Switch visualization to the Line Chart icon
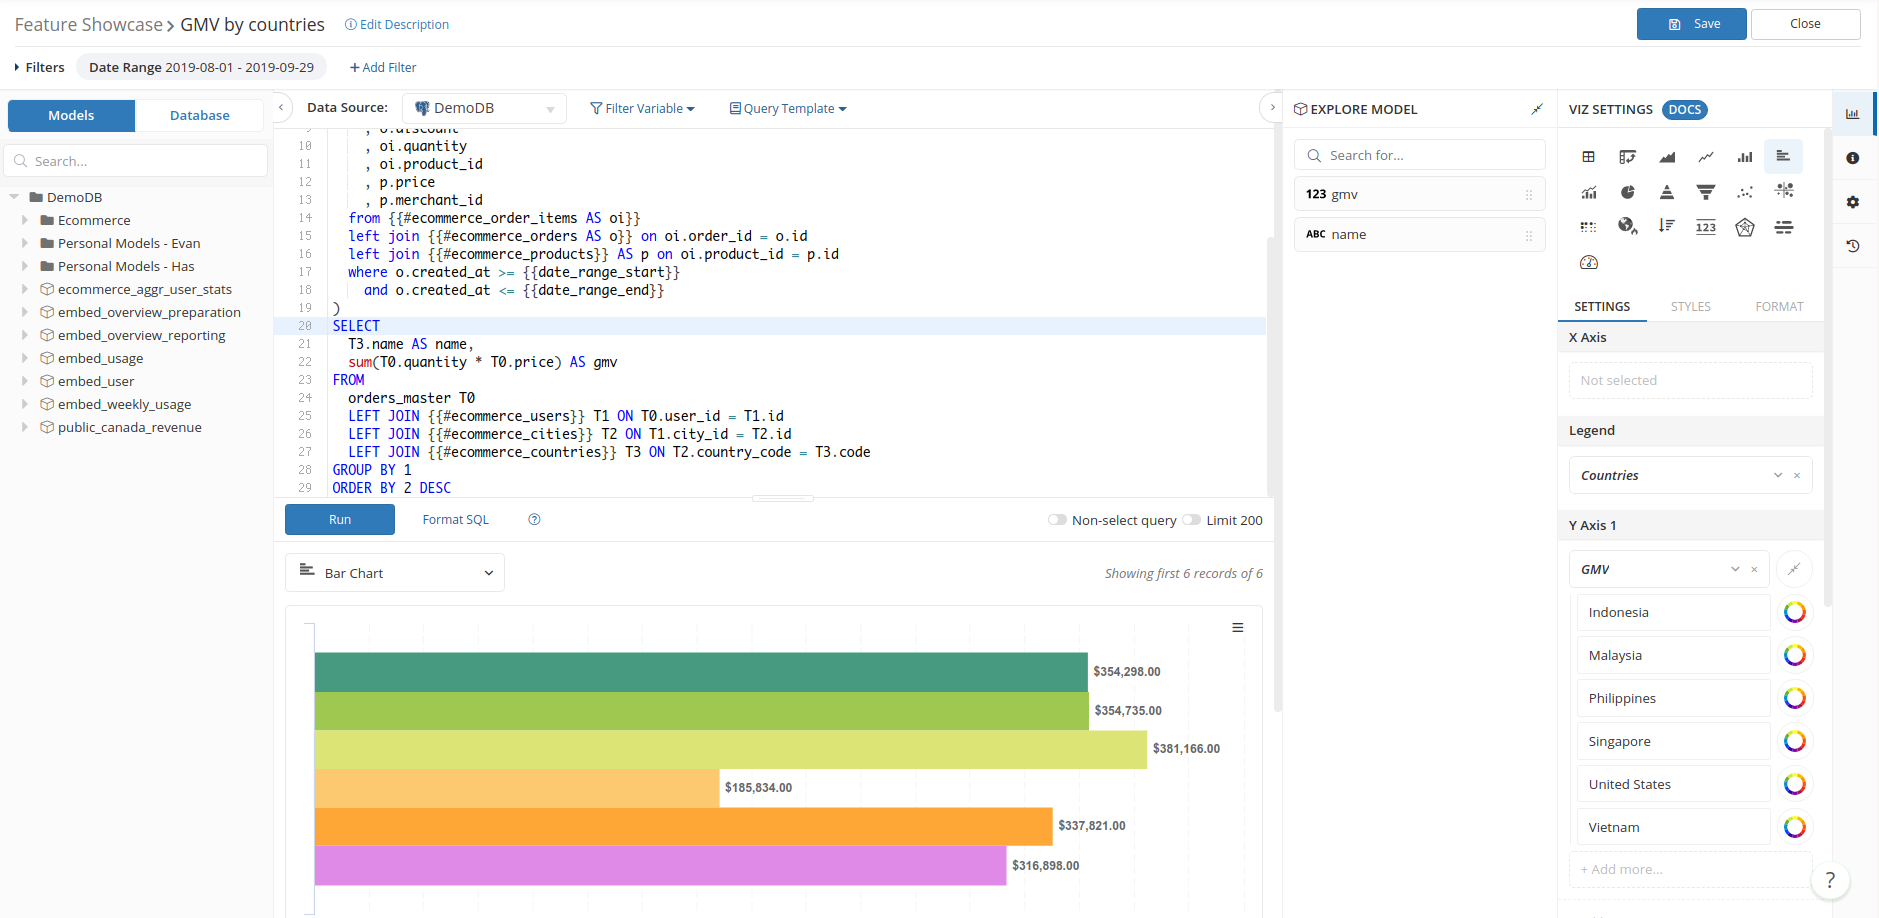This screenshot has width=1879, height=918. point(1706,156)
